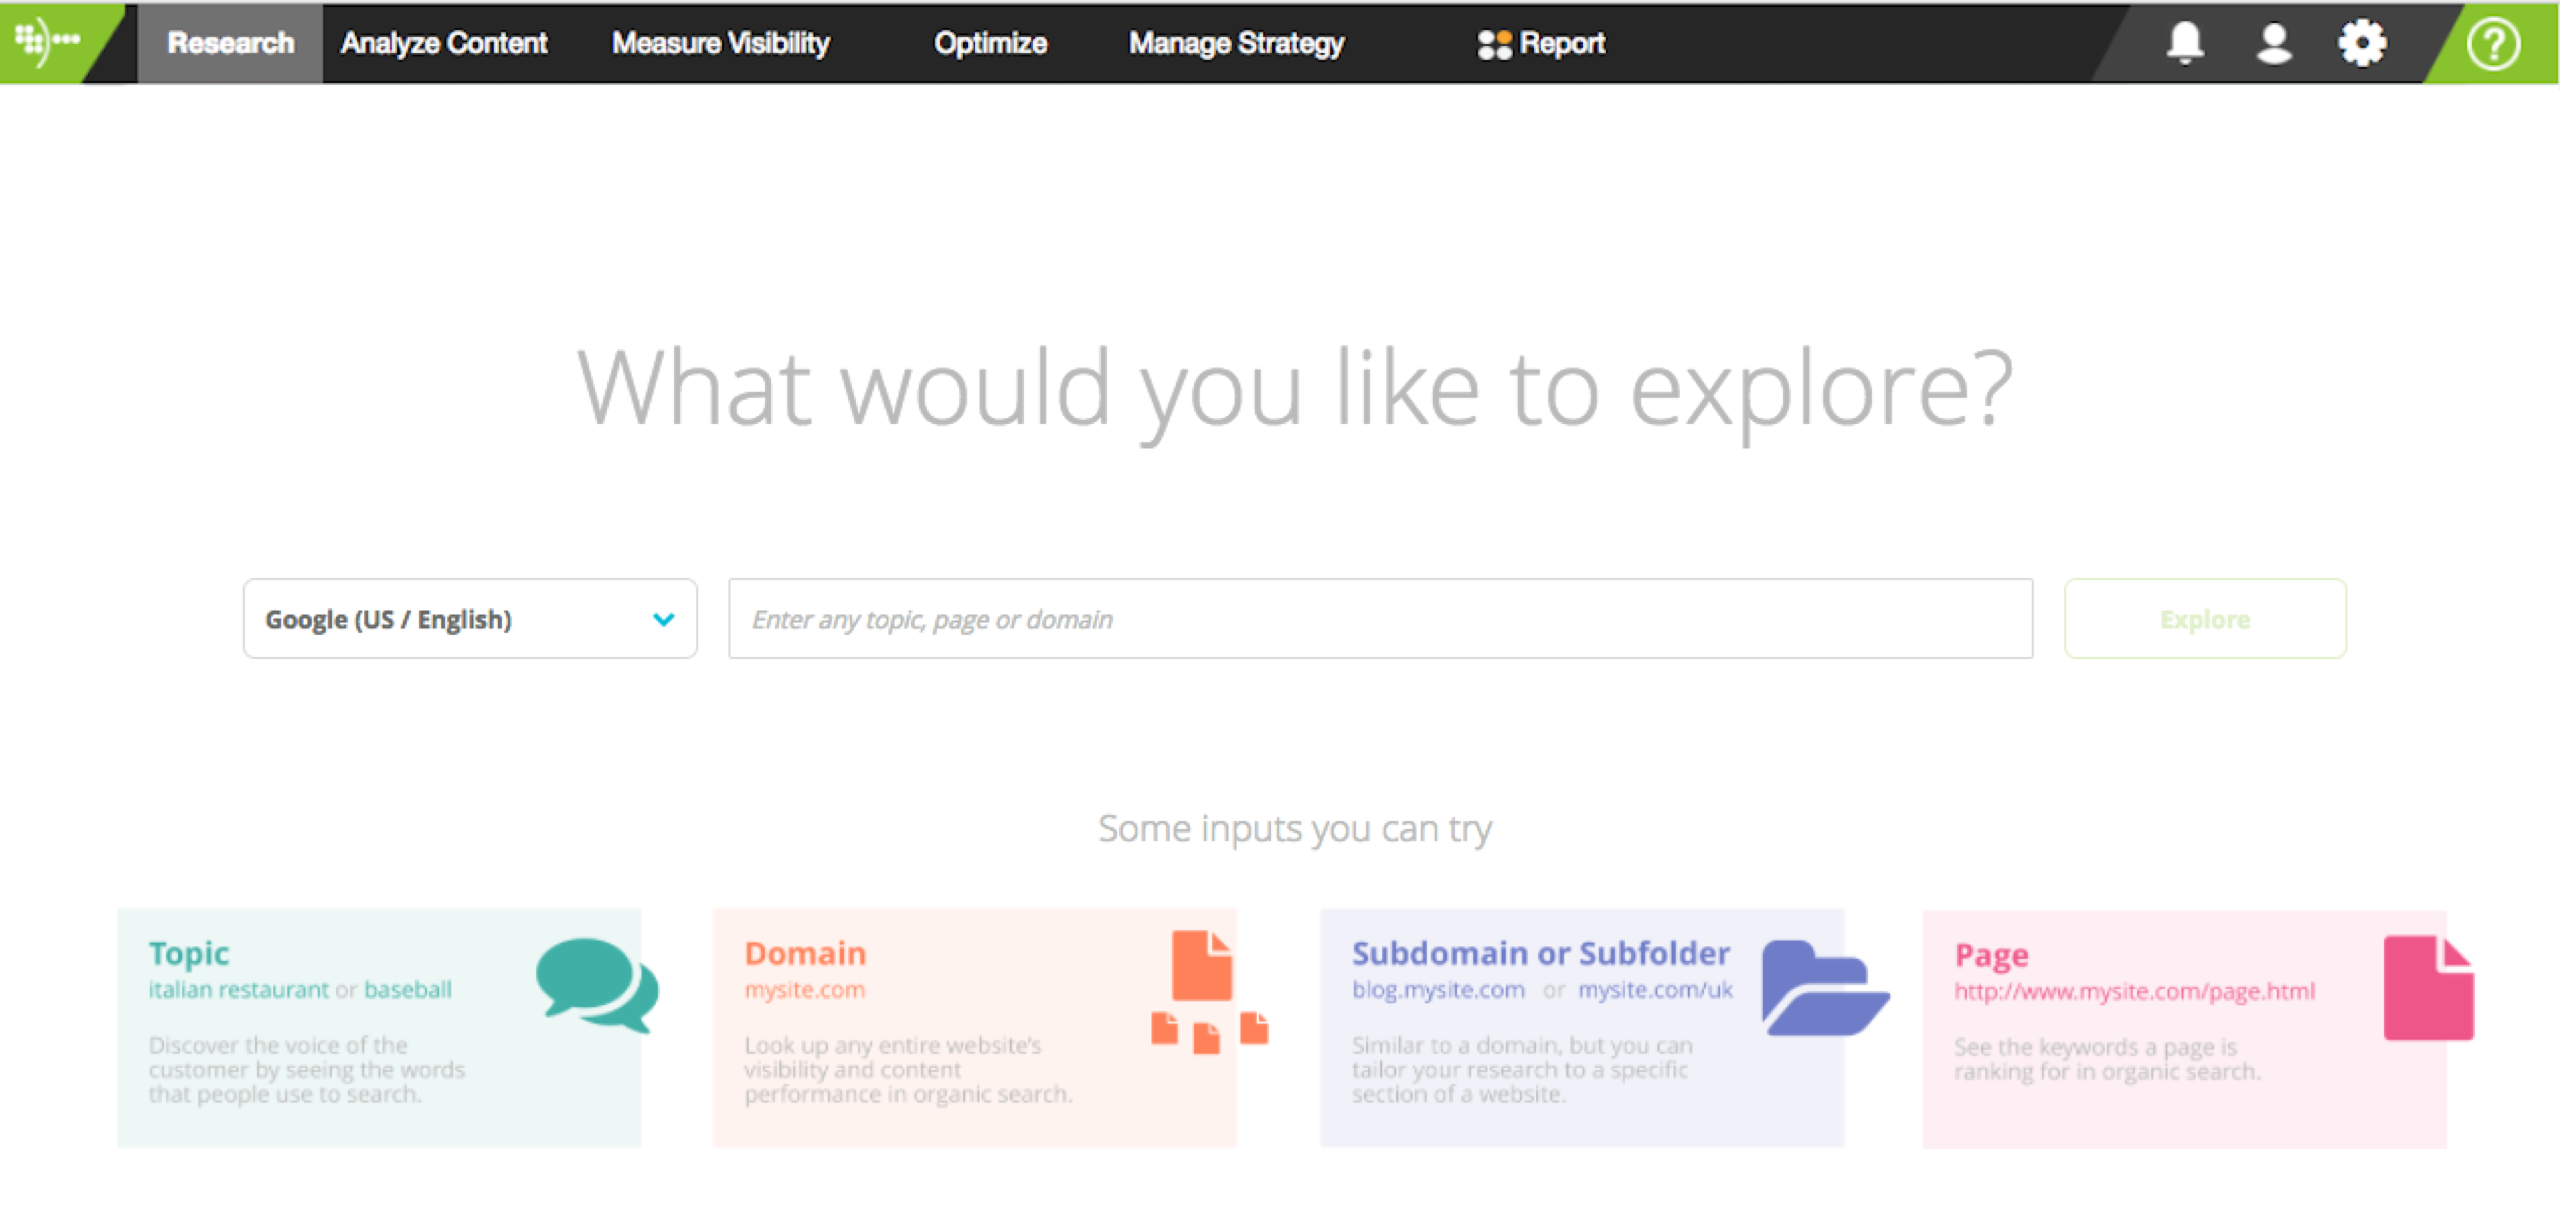The width and height of the screenshot is (2560, 1220).
Task: Open the Research tab
Action: pyautogui.click(x=230, y=43)
